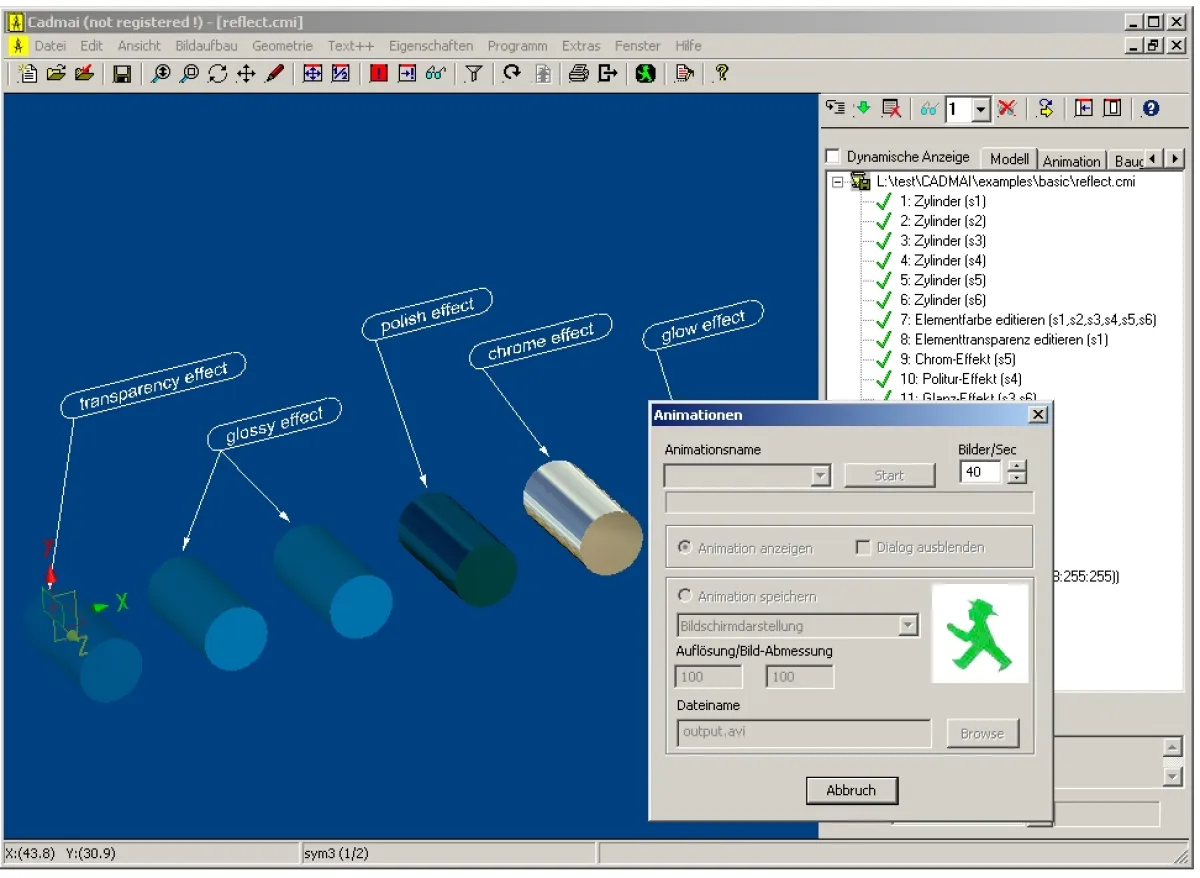Enable the Dynamische Anzeige checkbox
Viewport: 1200px width, 878px height.
(x=832, y=157)
